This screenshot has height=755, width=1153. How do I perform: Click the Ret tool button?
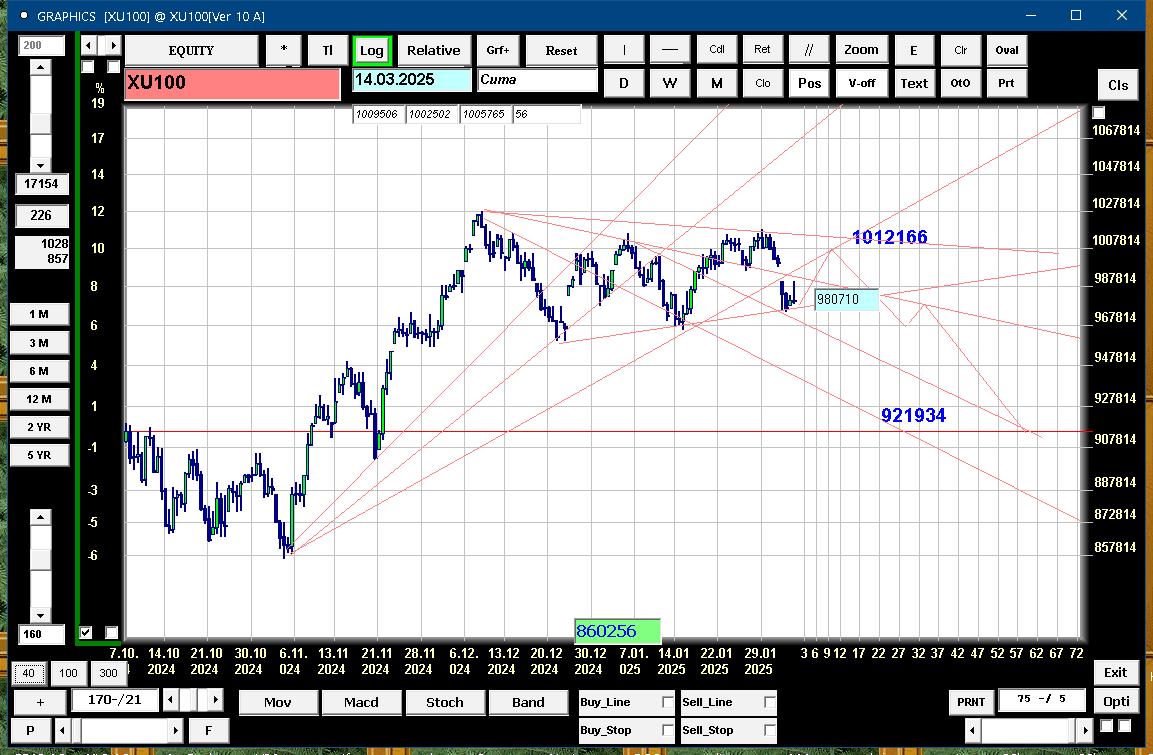tap(762, 50)
